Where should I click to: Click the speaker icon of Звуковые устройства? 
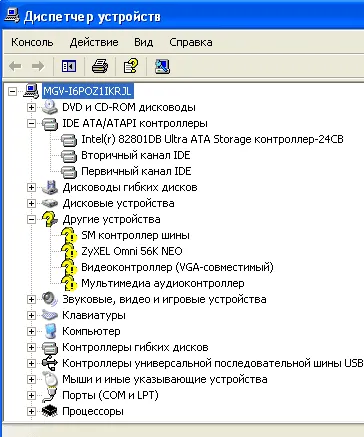[x=50, y=299]
